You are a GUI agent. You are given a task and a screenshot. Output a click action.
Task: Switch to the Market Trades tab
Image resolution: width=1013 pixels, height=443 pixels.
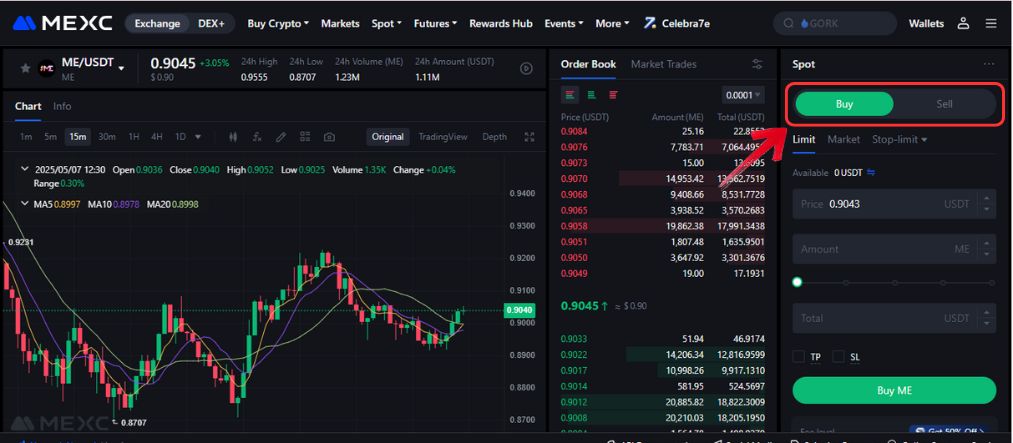pyautogui.click(x=663, y=64)
